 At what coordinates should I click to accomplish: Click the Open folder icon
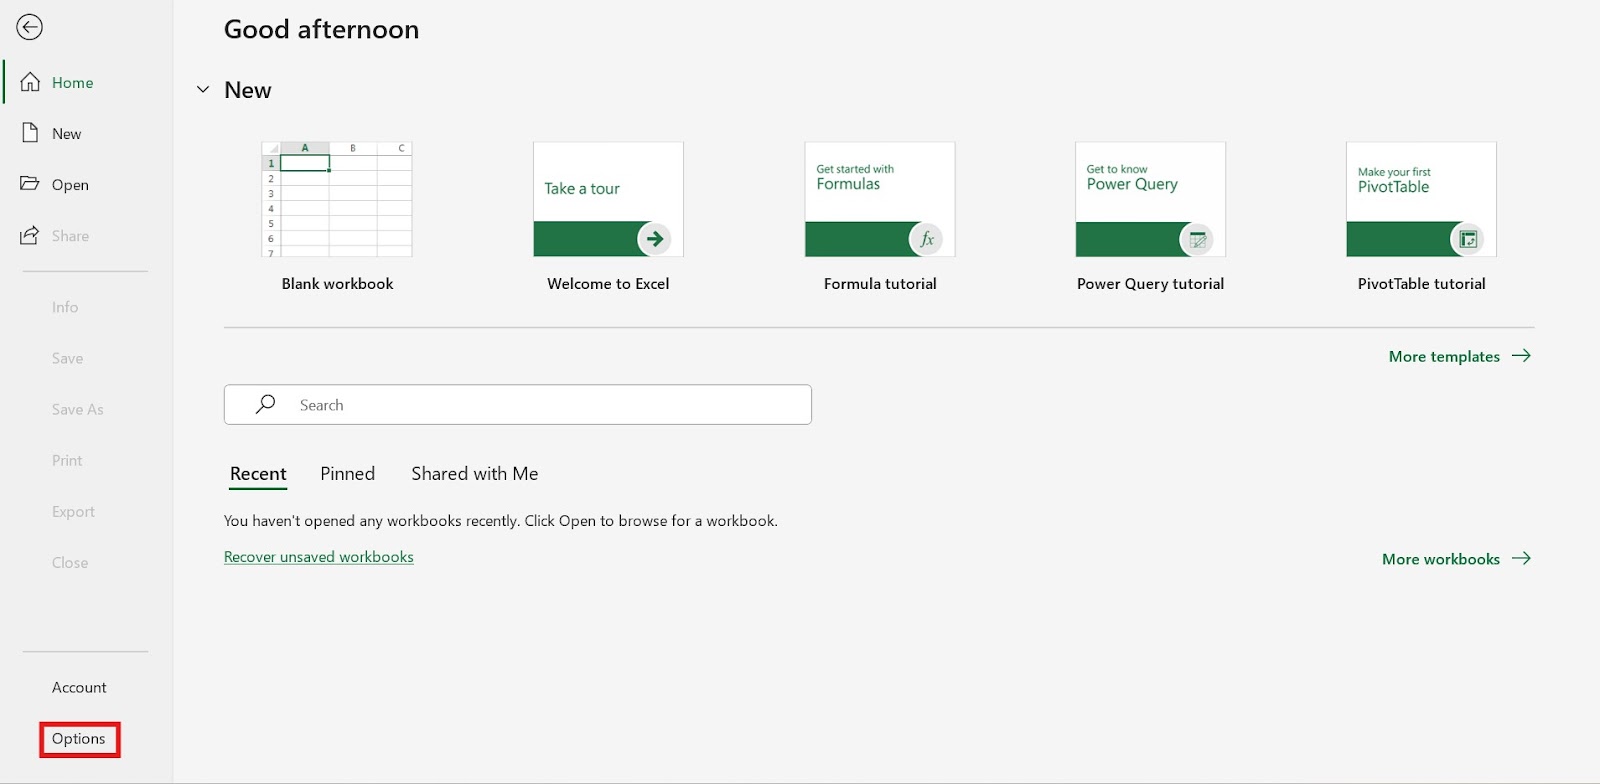30,184
